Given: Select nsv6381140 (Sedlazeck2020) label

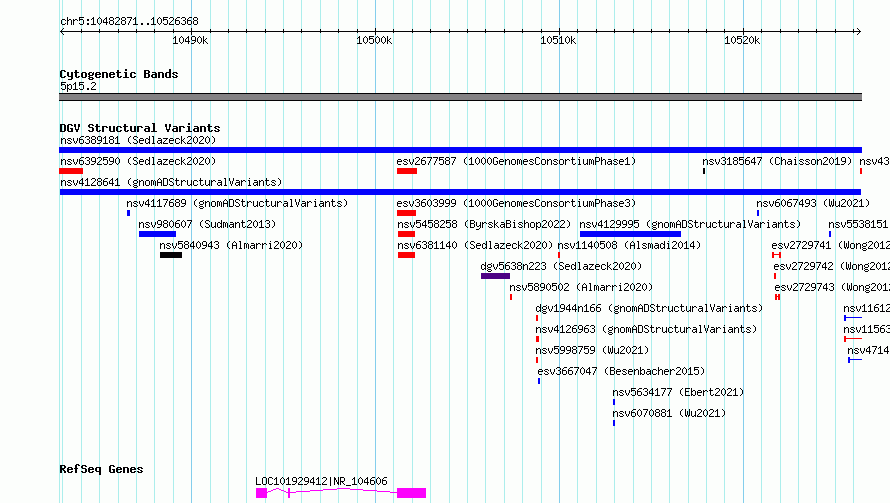Looking at the screenshot, I should (x=475, y=245).
